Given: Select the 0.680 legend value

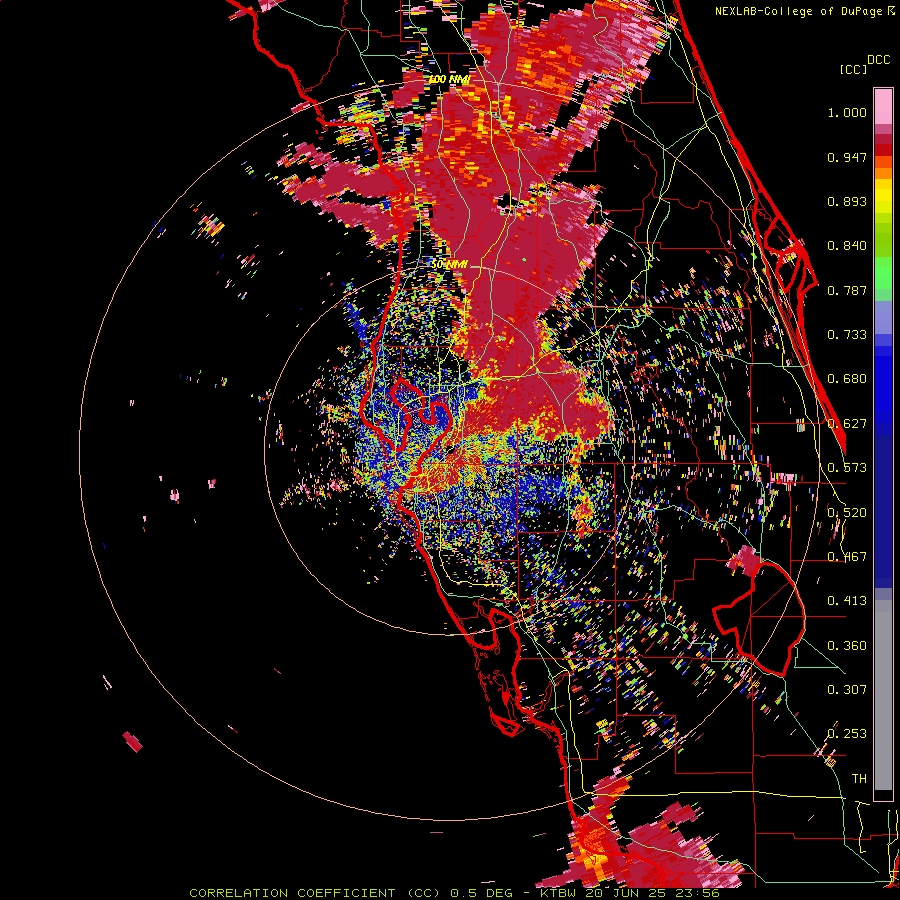Looking at the screenshot, I should point(847,379).
